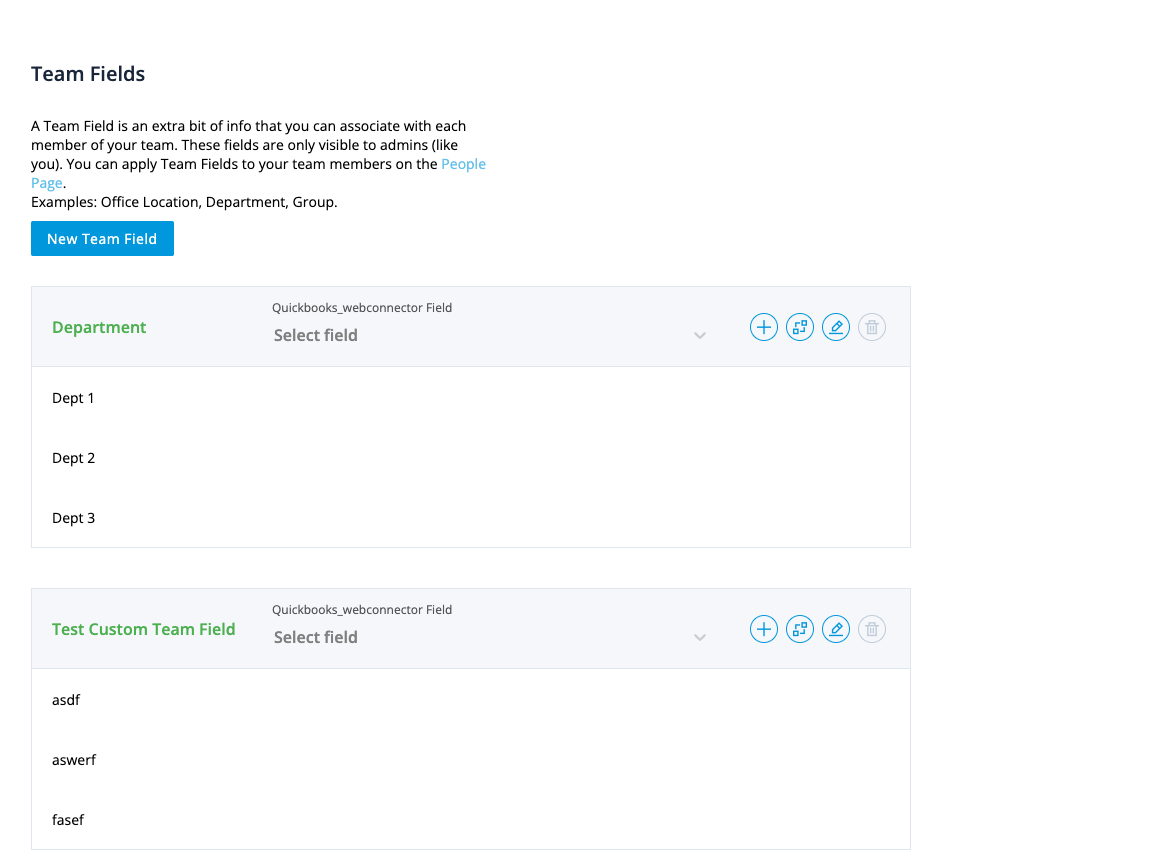
Task: Click the plus icon in Department row
Action: pyautogui.click(x=764, y=327)
